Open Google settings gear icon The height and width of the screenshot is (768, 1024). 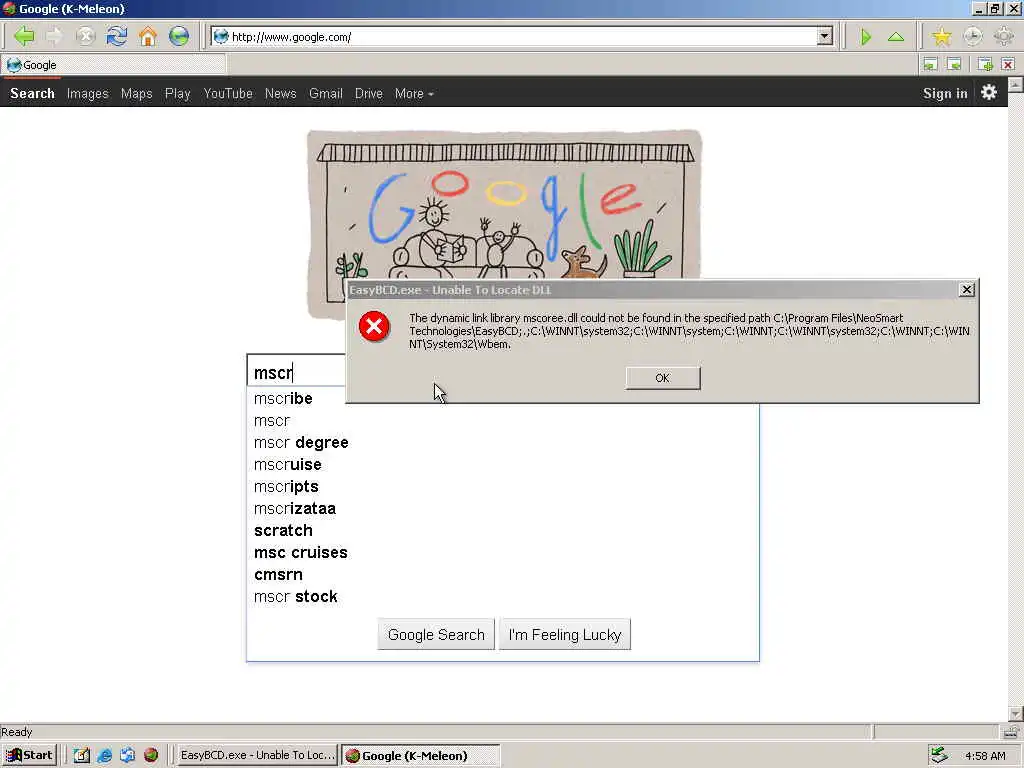point(989,92)
